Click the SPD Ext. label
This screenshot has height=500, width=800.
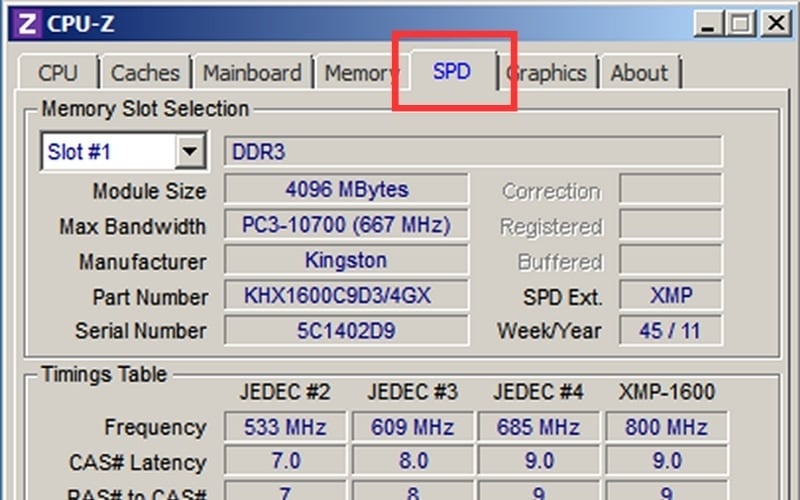pos(562,297)
